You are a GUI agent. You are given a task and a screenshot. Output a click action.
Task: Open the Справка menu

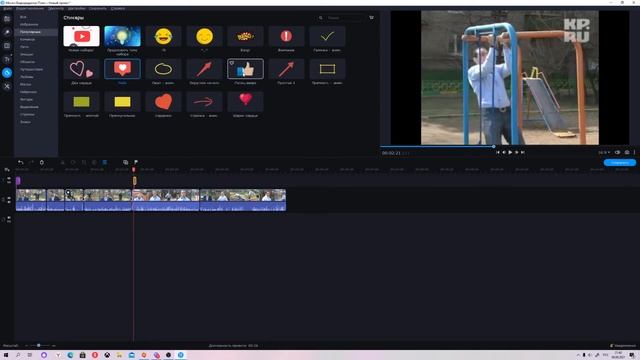[118, 8]
